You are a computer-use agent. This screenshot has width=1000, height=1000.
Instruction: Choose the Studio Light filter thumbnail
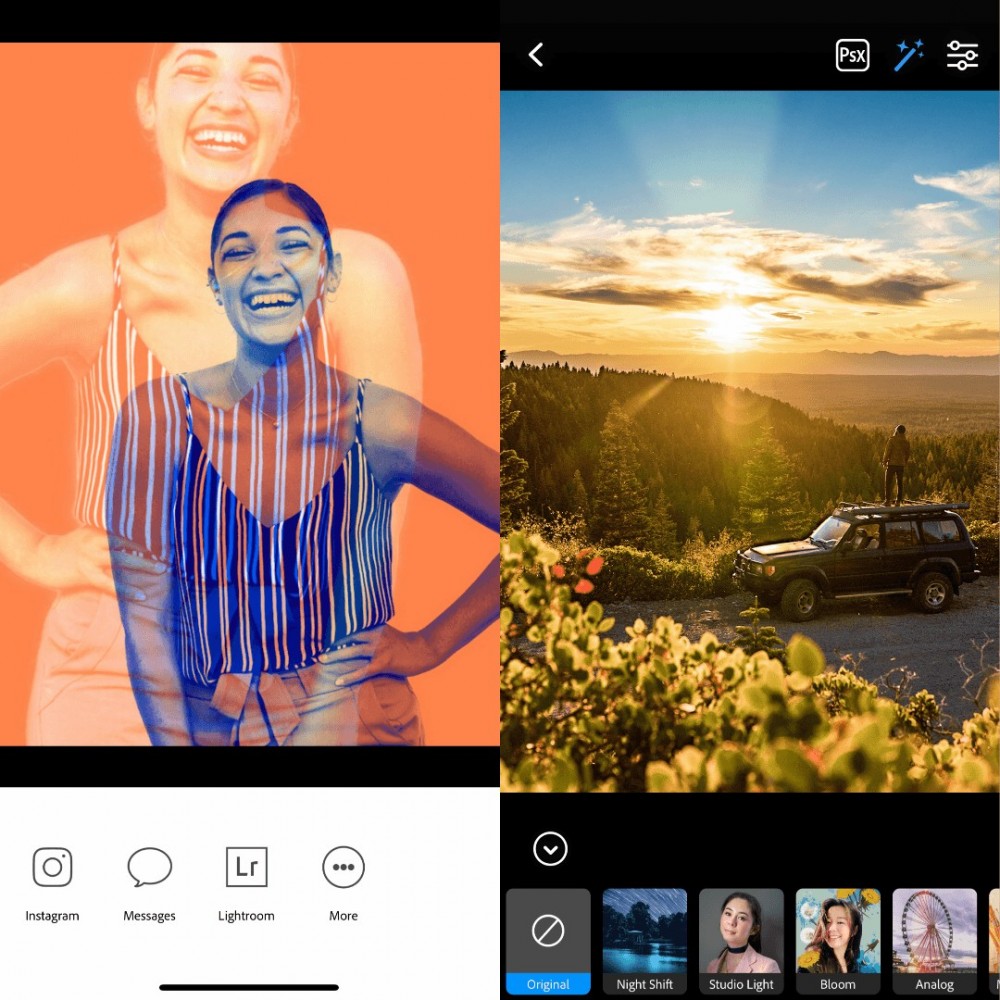741,940
